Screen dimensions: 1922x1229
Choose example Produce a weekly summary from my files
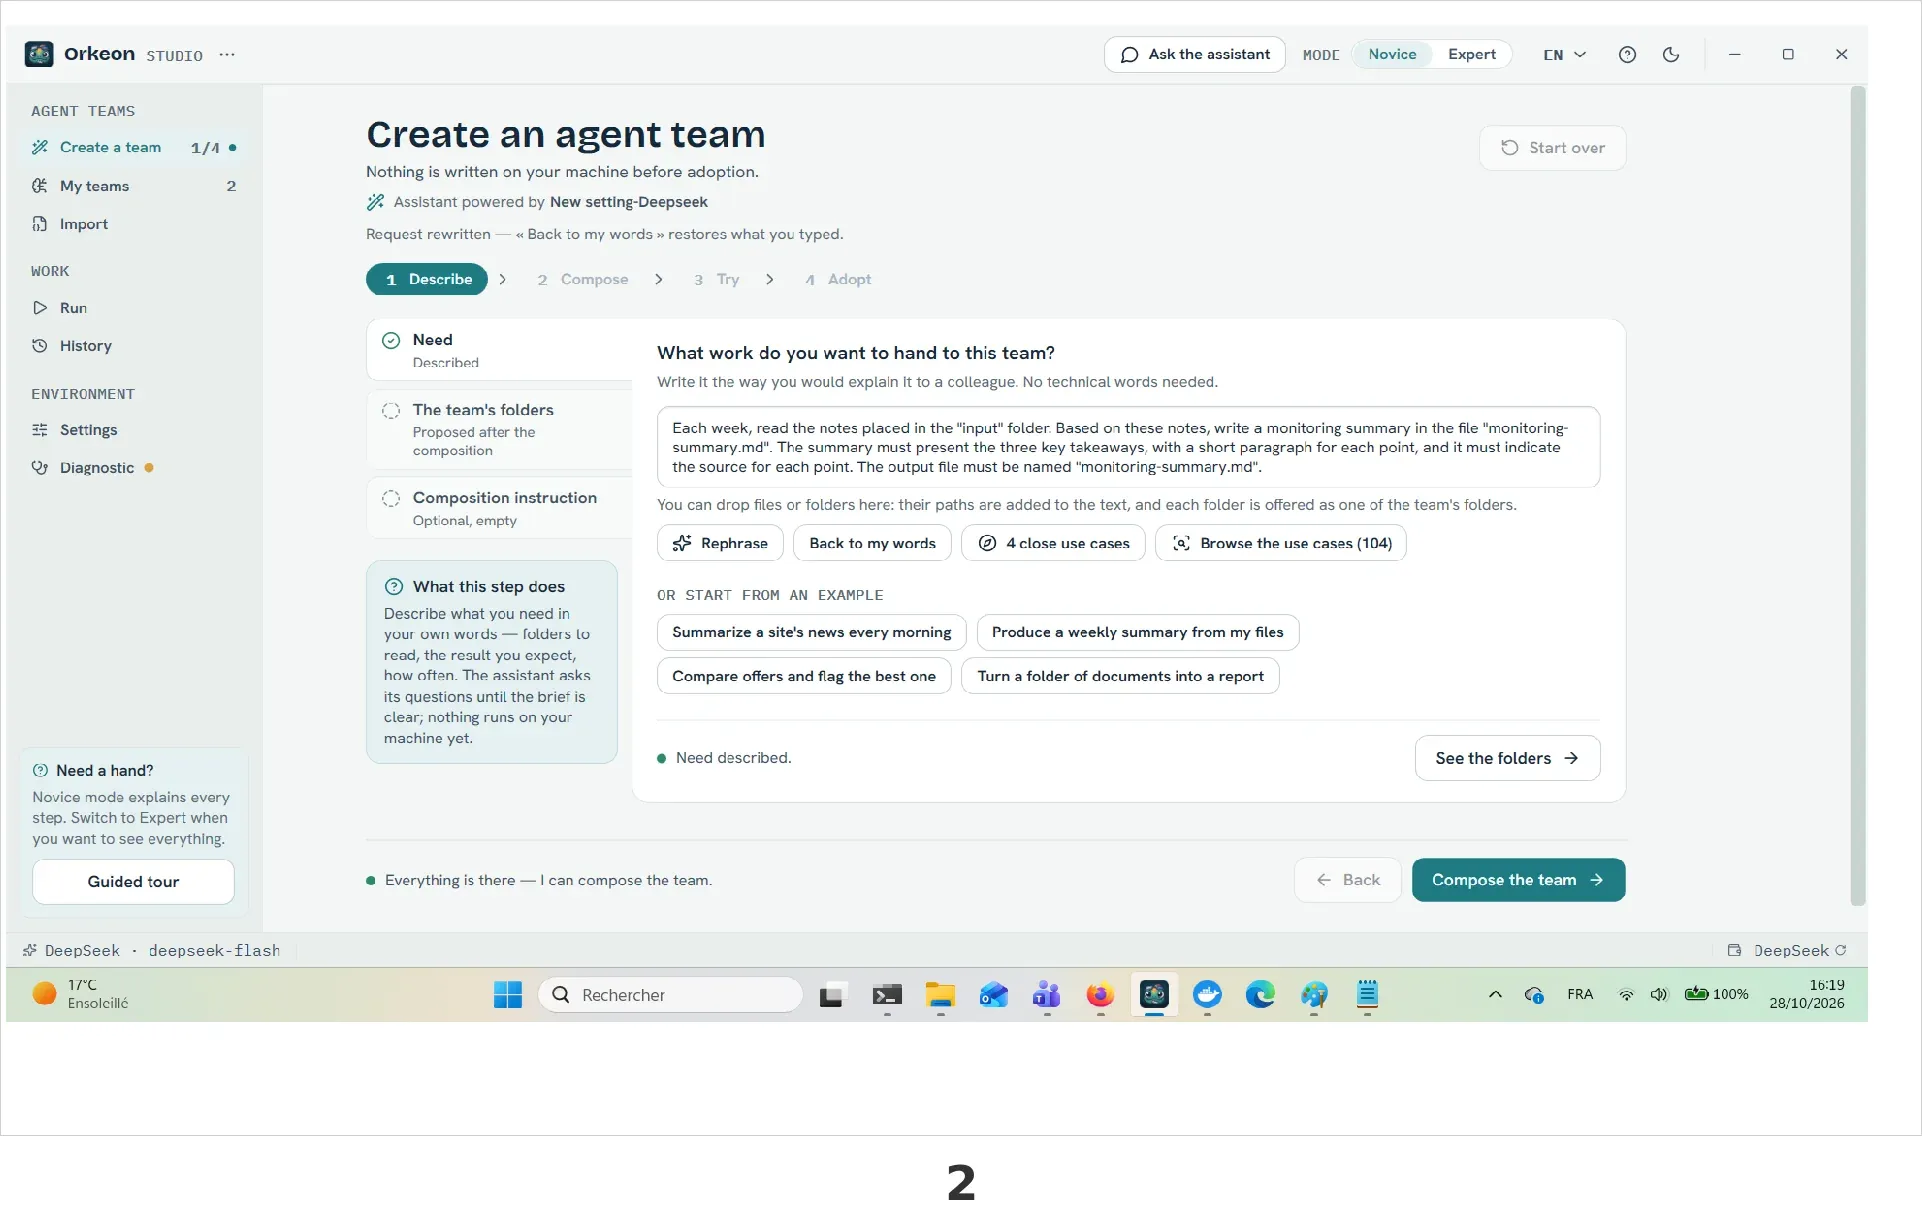[1137, 632]
